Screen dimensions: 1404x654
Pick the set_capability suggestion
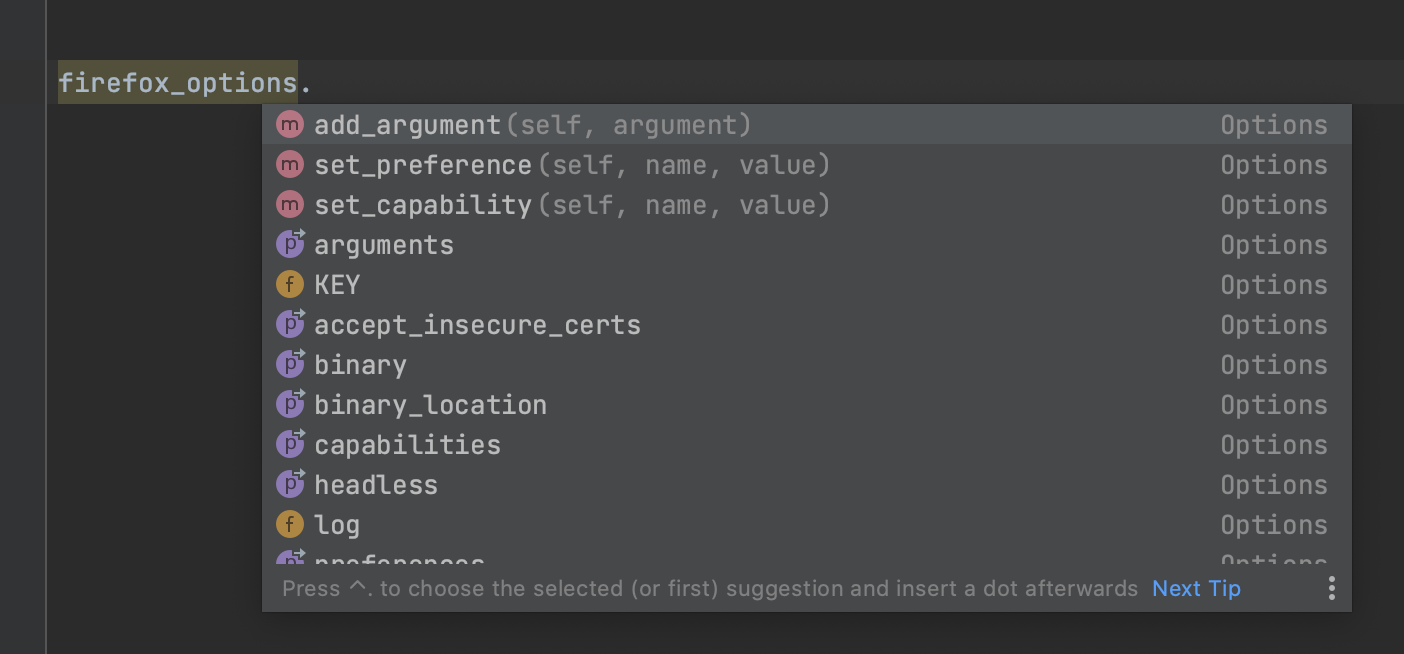click(423, 205)
